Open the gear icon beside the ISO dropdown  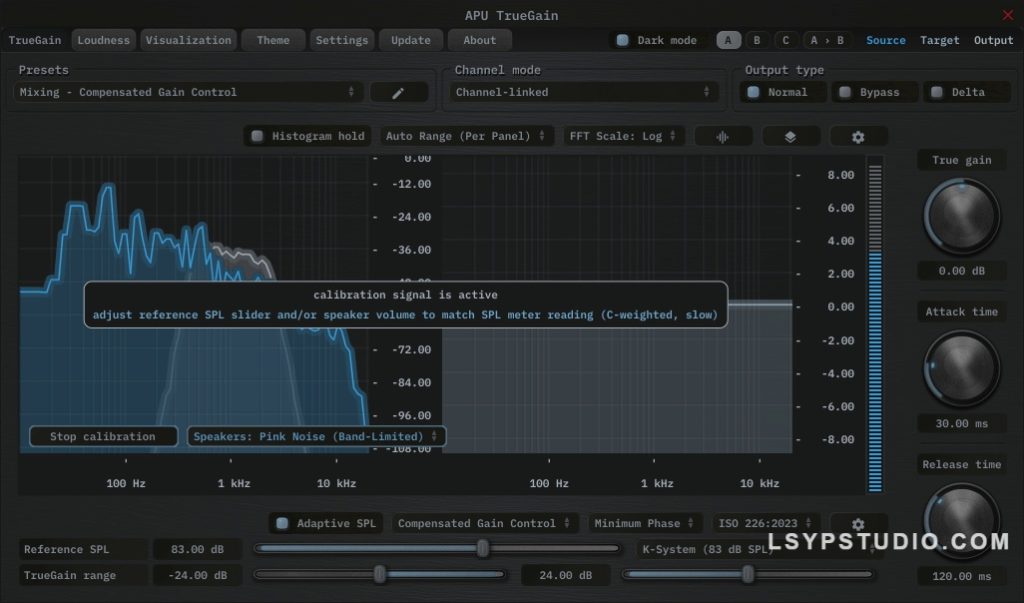[858, 523]
